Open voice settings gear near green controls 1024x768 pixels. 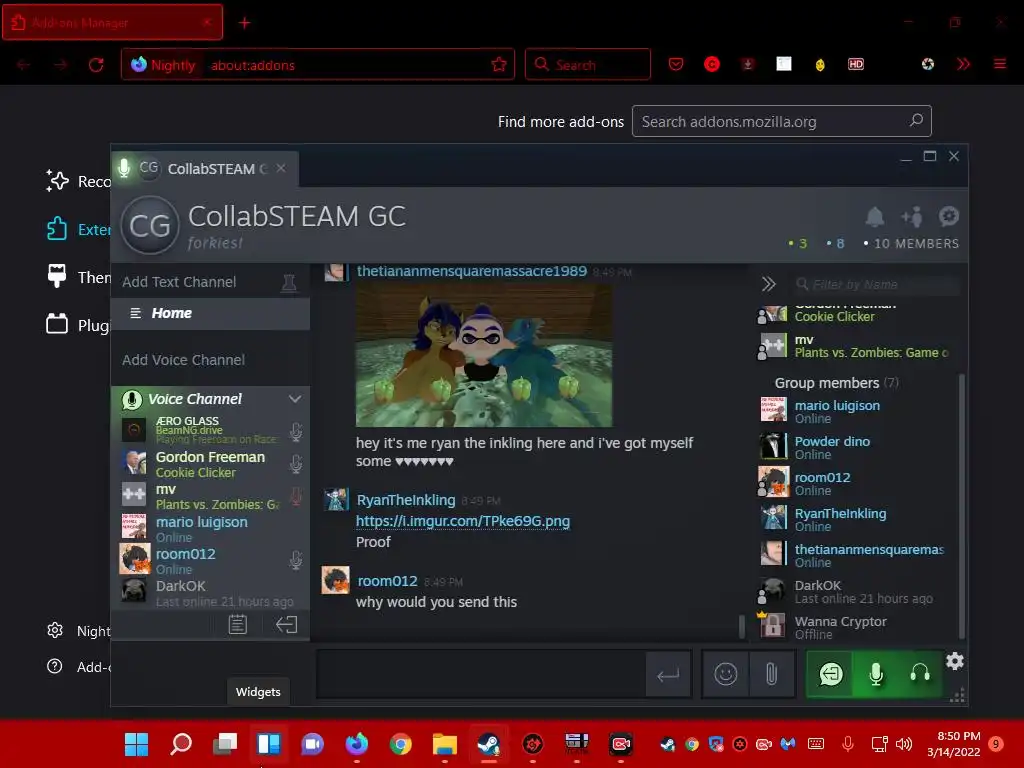tap(955, 662)
